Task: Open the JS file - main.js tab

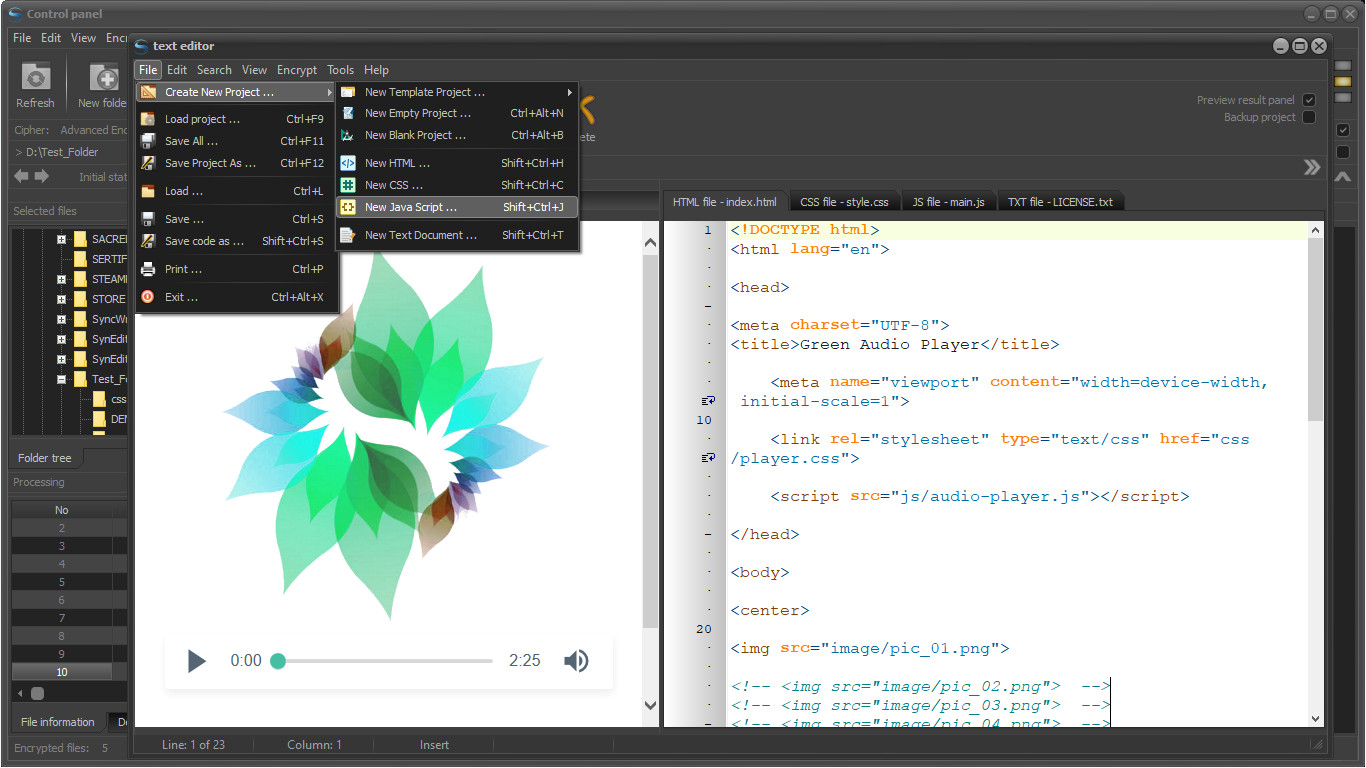Action: 948,202
